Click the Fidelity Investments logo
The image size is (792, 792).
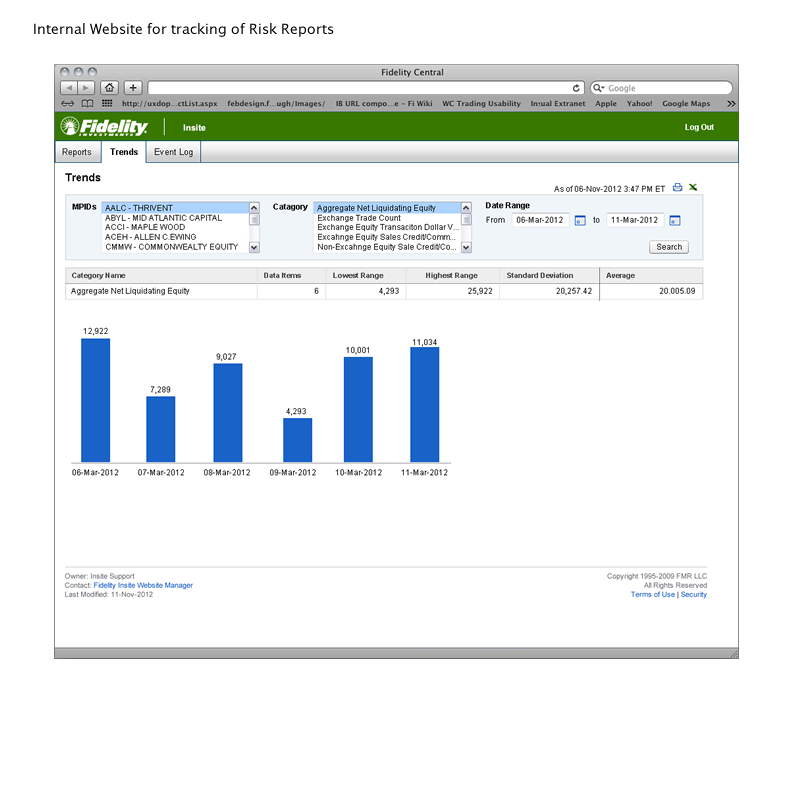(x=104, y=127)
